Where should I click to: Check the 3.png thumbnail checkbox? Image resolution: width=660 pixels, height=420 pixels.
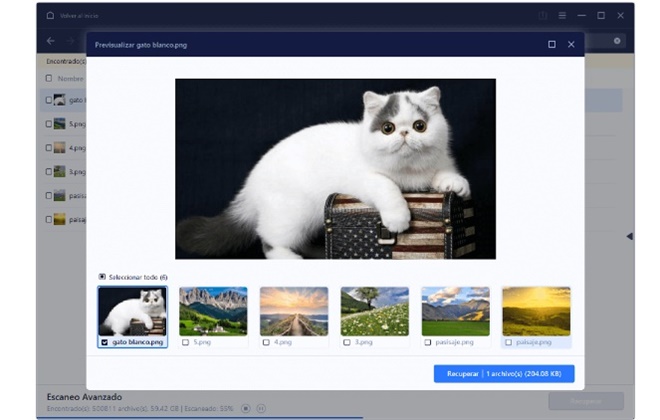(347, 342)
